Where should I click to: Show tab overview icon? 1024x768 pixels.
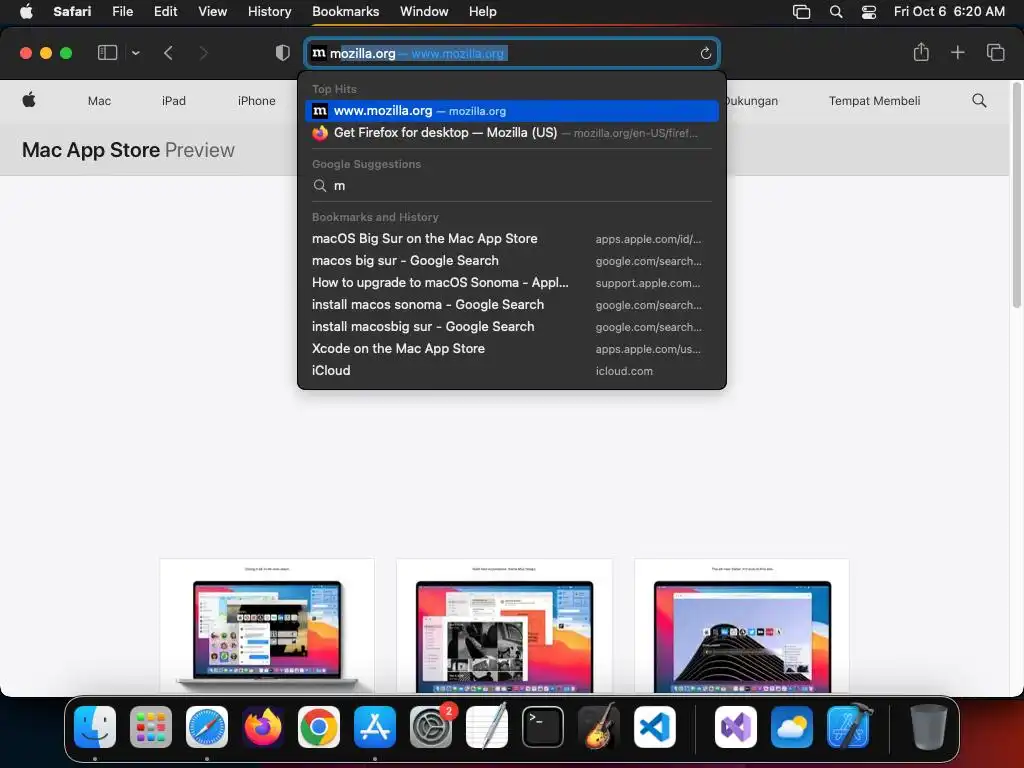[x=995, y=52]
